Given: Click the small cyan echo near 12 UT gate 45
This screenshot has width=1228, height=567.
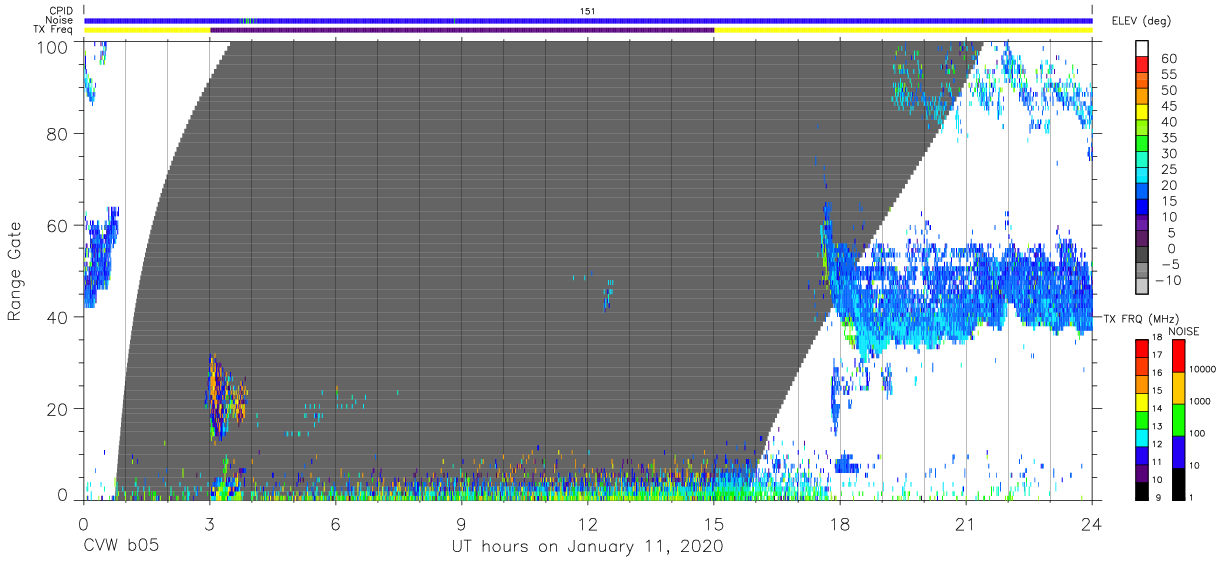Looking at the screenshot, I should pos(609,295).
